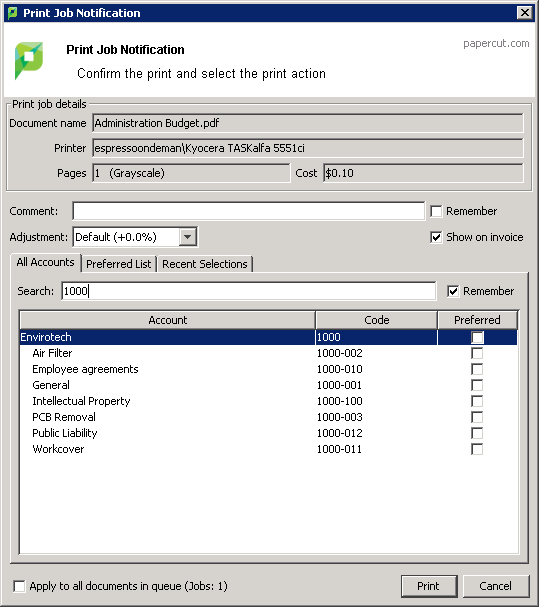Click the Print button
The height and width of the screenshot is (607, 539).
[429, 586]
